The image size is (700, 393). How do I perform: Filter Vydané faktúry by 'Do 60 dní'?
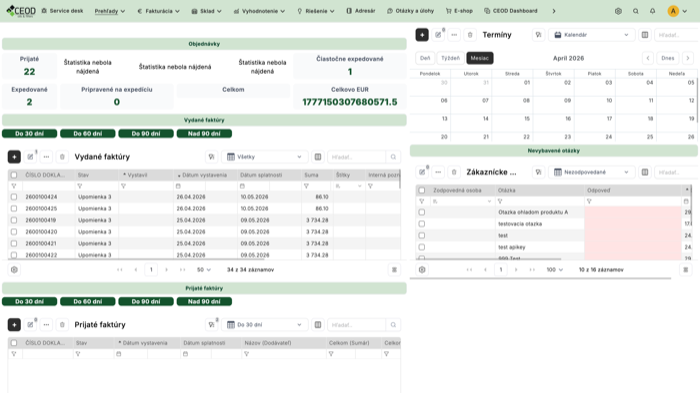coord(88,134)
